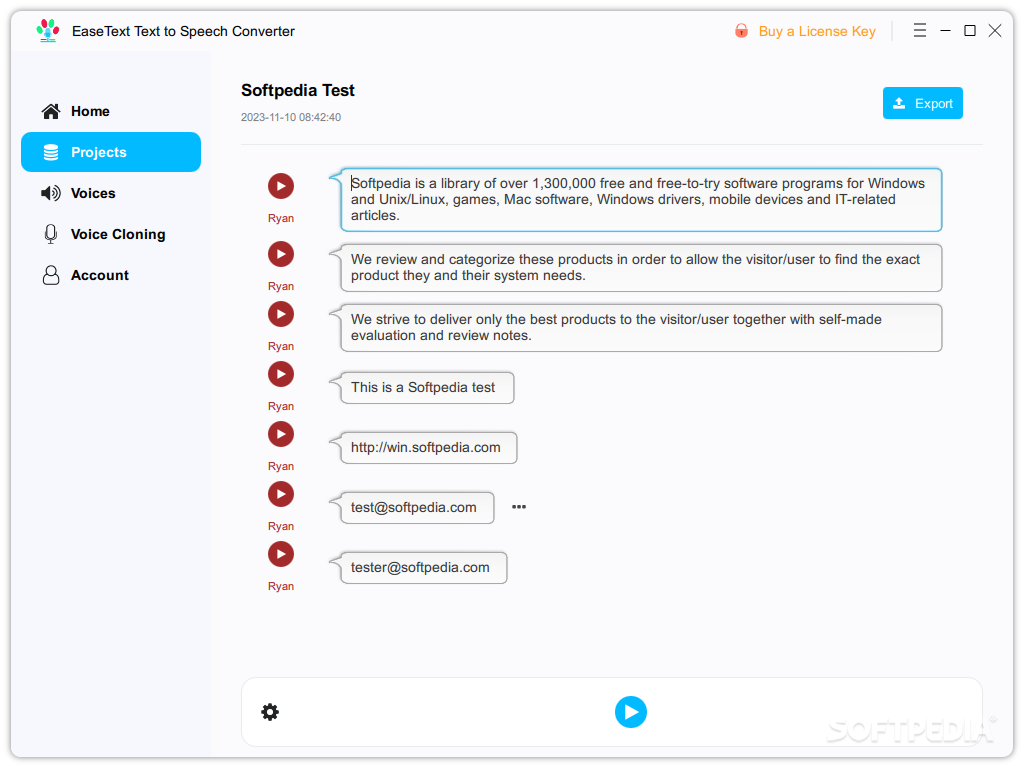Play the tester@softpedia.com line

281,554
